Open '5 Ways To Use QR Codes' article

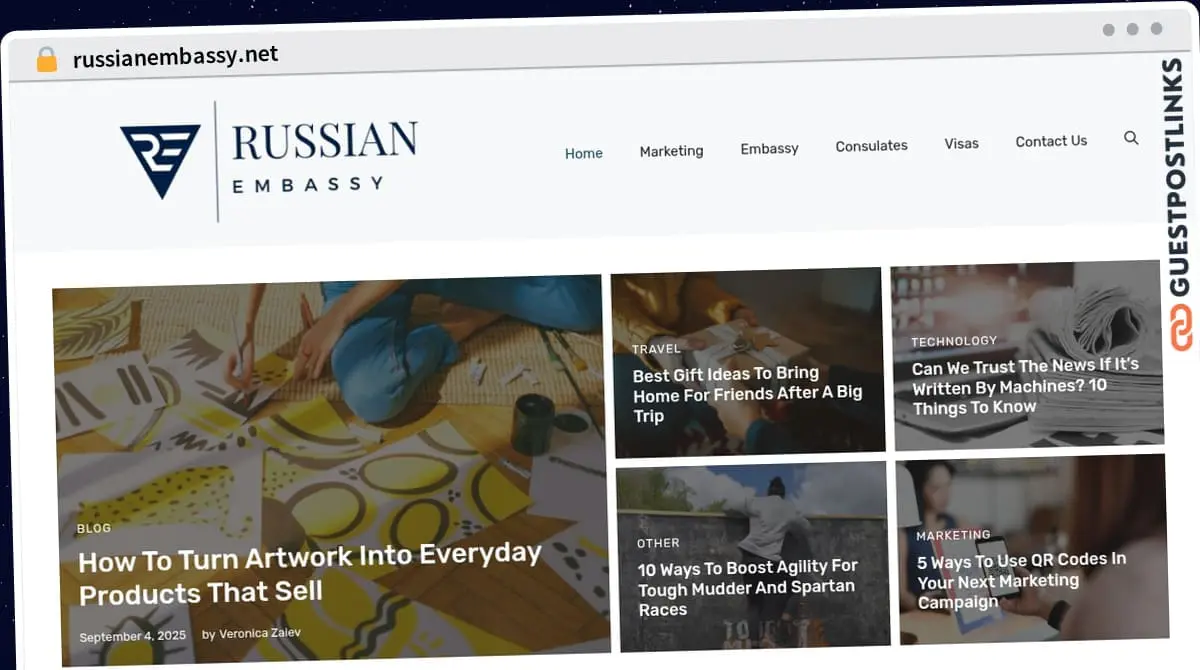(x=1022, y=580)
